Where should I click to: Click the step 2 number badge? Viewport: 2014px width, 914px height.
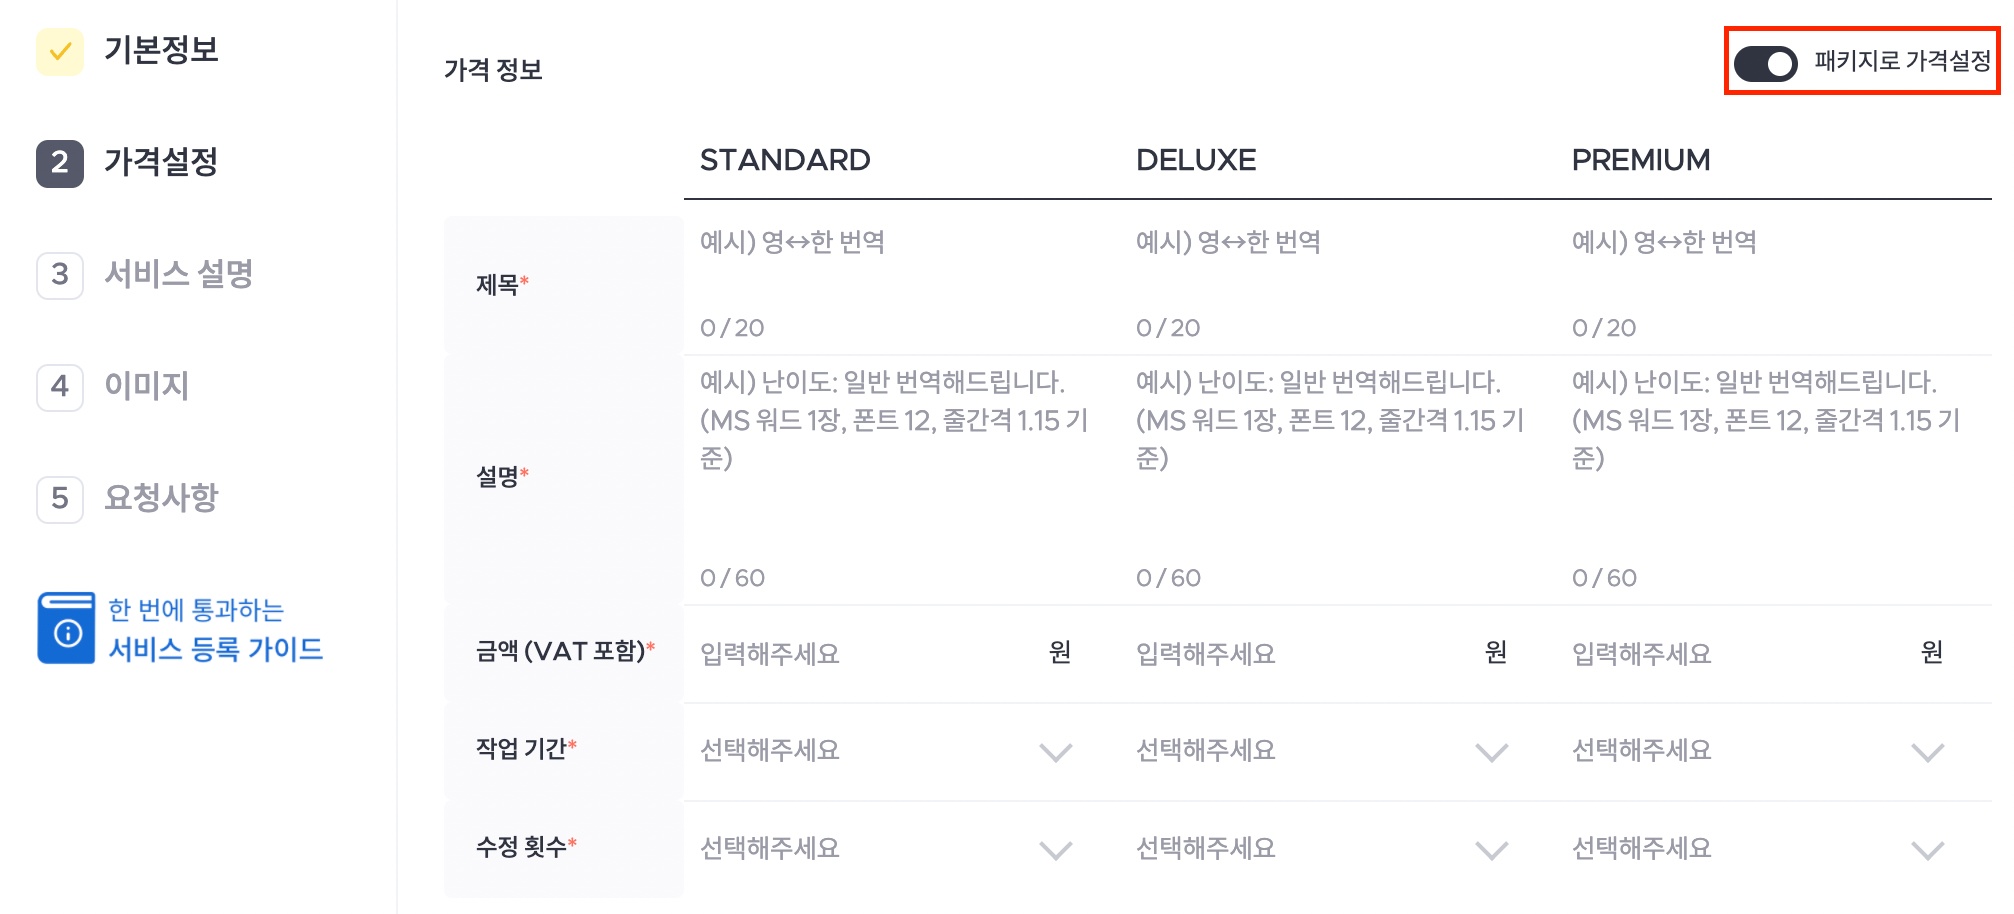tap(60, 163)
